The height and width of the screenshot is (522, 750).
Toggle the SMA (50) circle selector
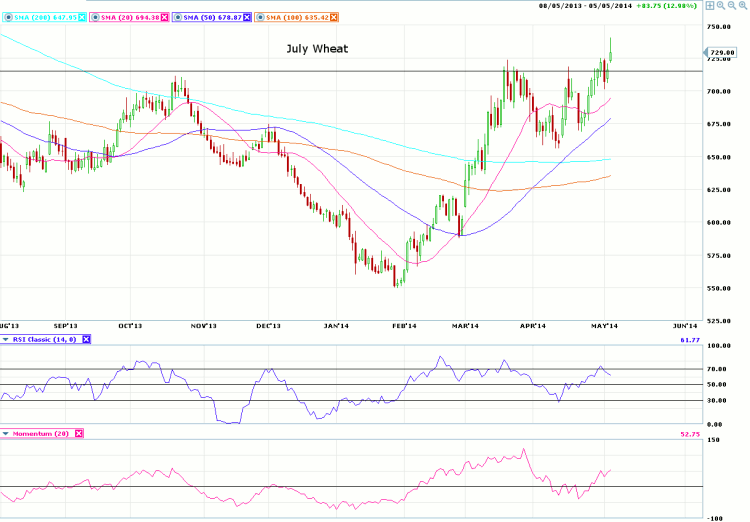178,17
